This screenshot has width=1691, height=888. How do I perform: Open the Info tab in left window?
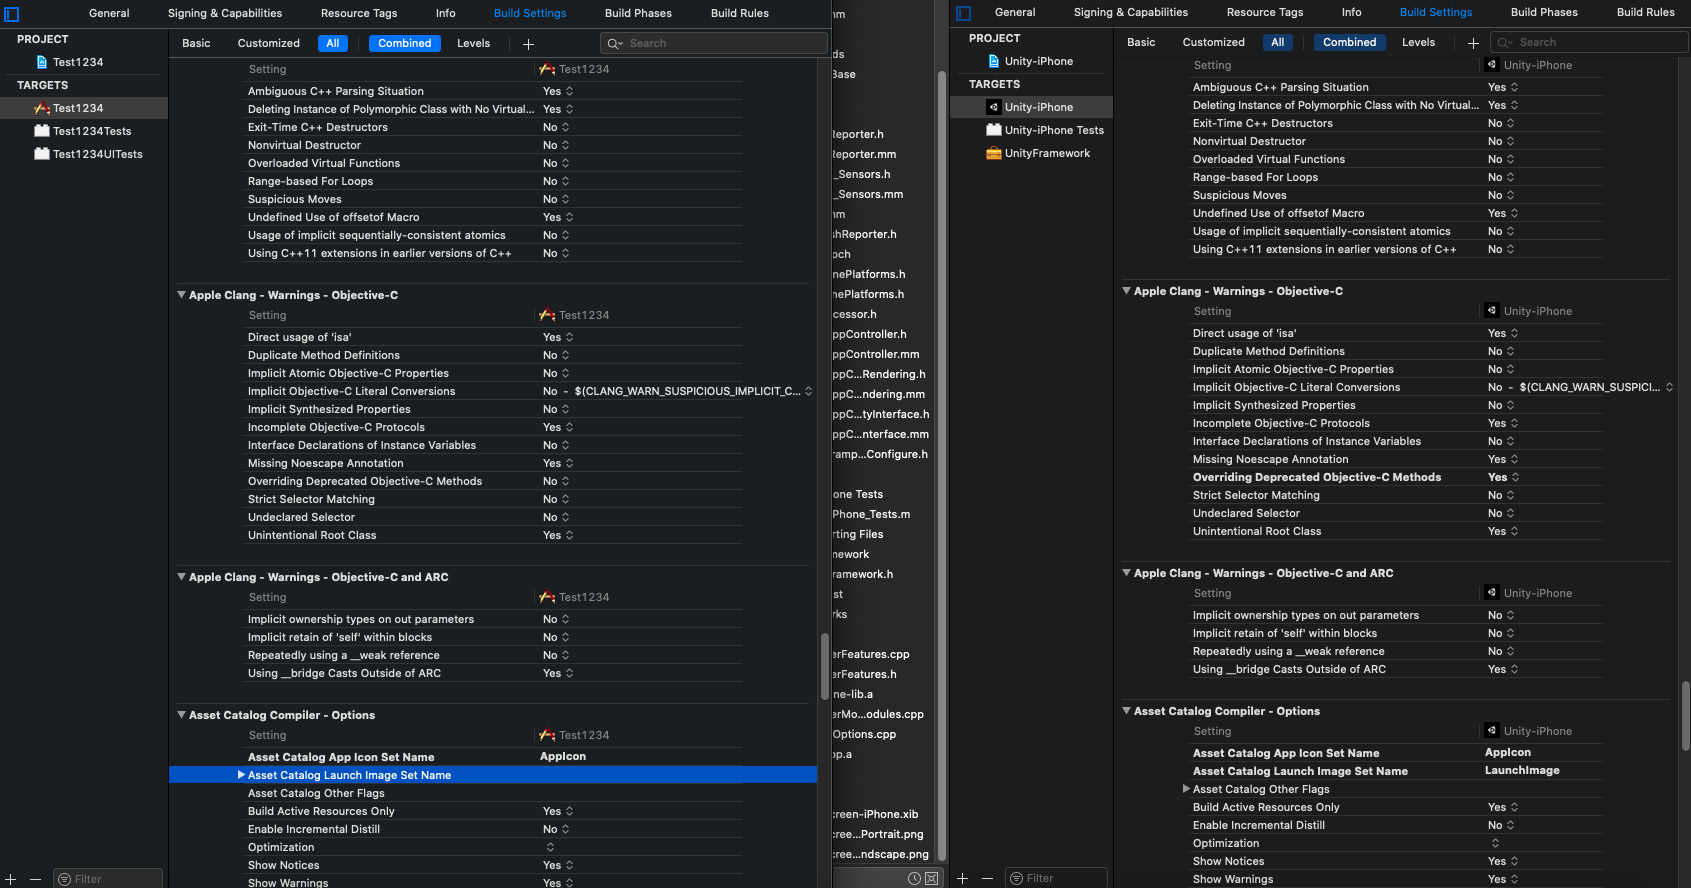tap(446, 14)
